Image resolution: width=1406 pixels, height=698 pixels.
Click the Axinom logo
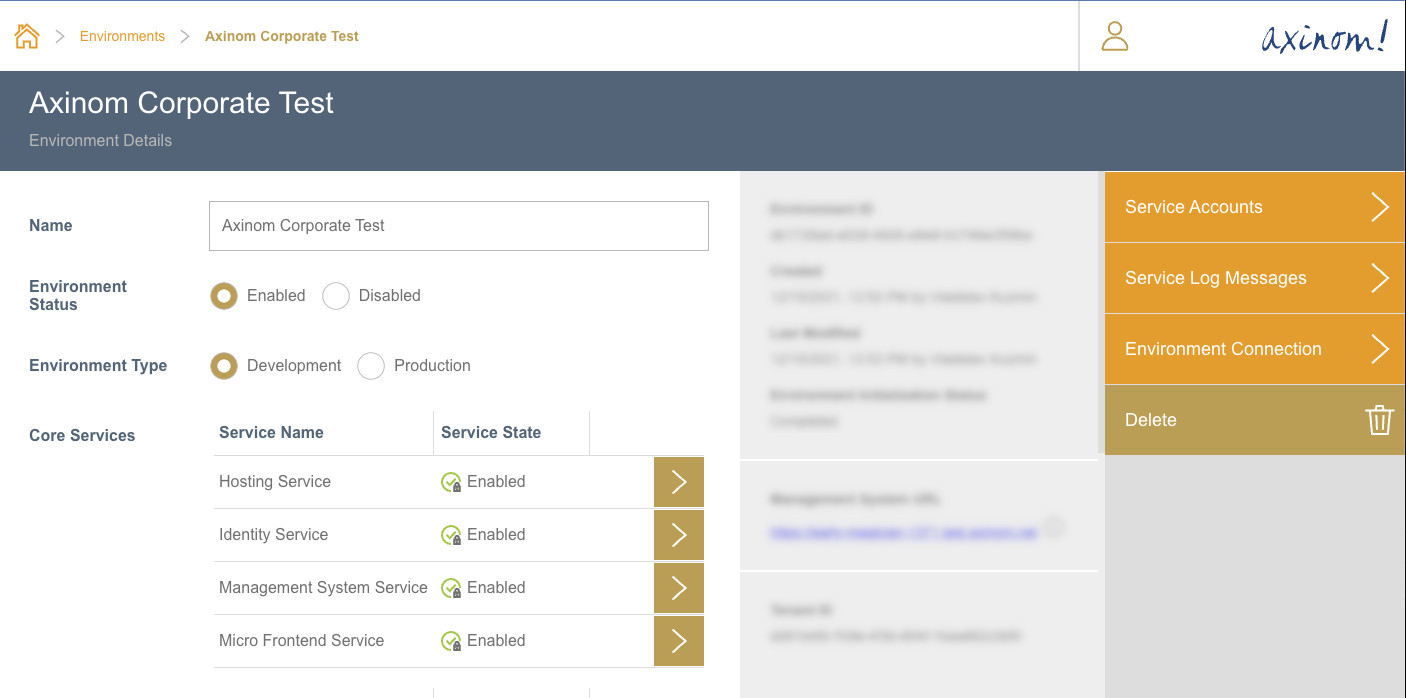point(1324,37)
